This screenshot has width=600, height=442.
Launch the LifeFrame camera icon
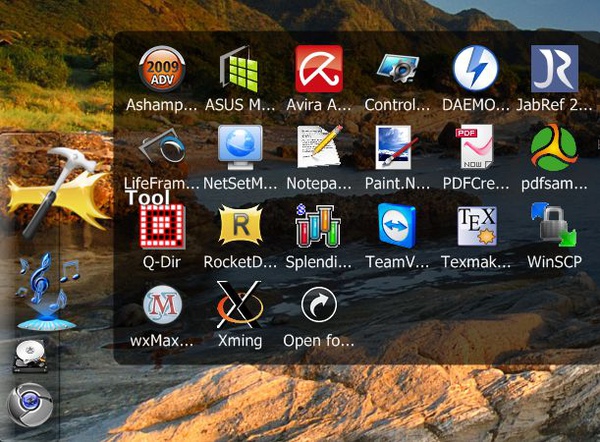162,147
